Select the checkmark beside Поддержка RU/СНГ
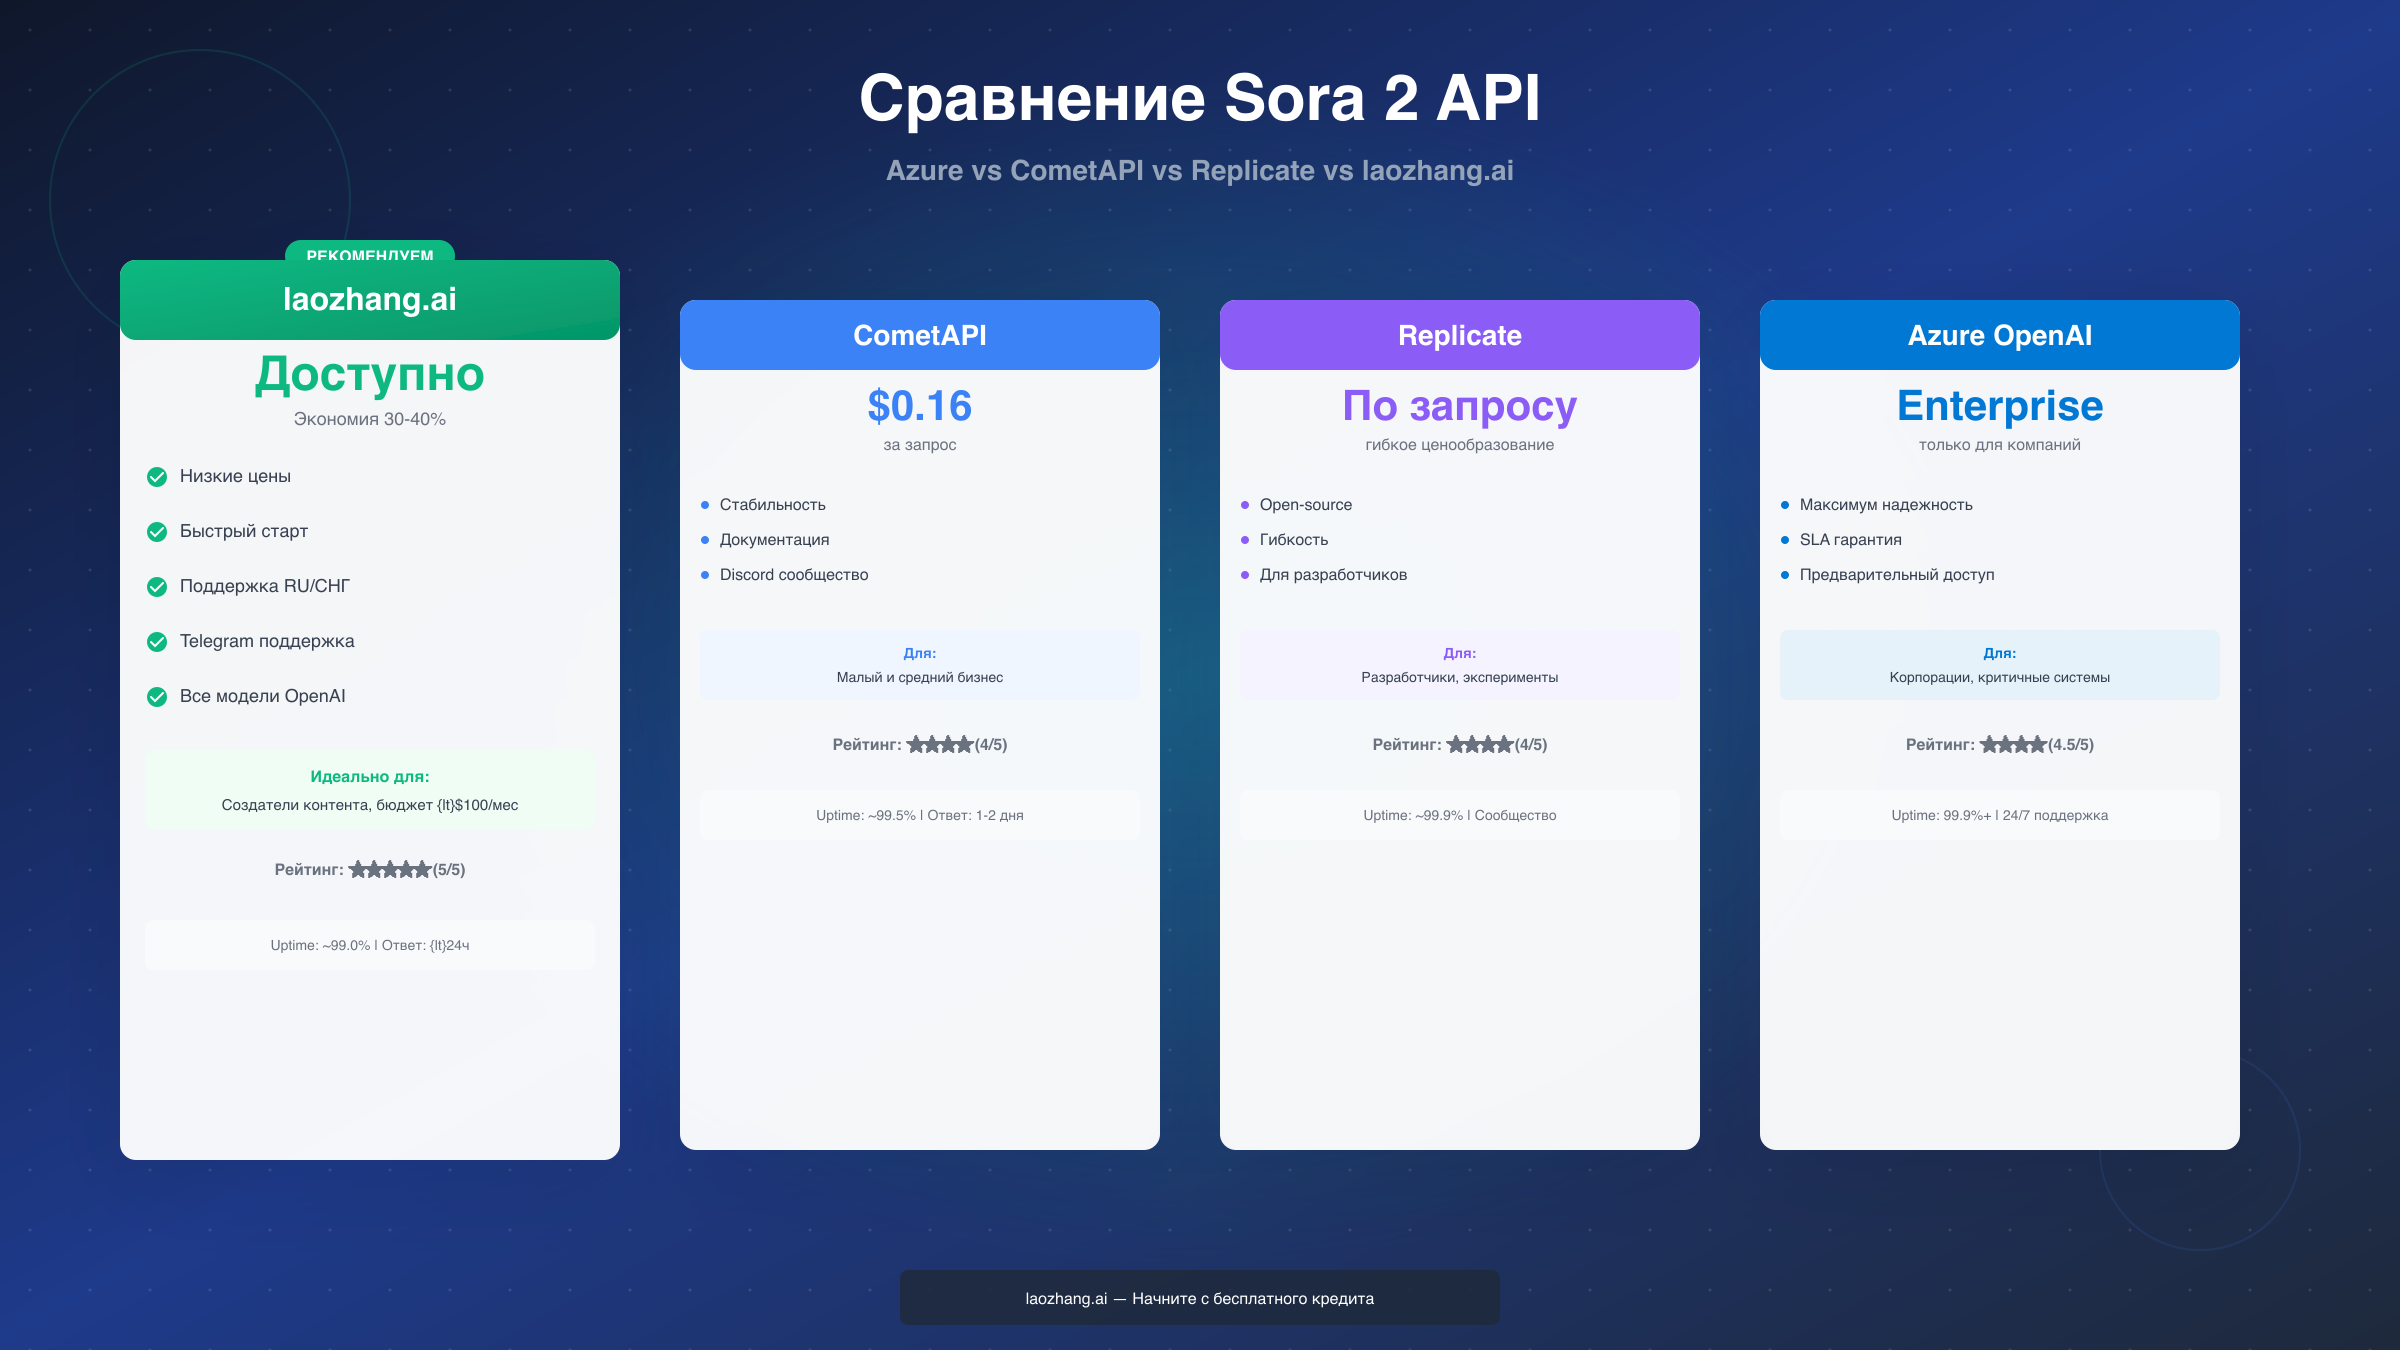The image size is (2400, 1350). click(156, 587)
